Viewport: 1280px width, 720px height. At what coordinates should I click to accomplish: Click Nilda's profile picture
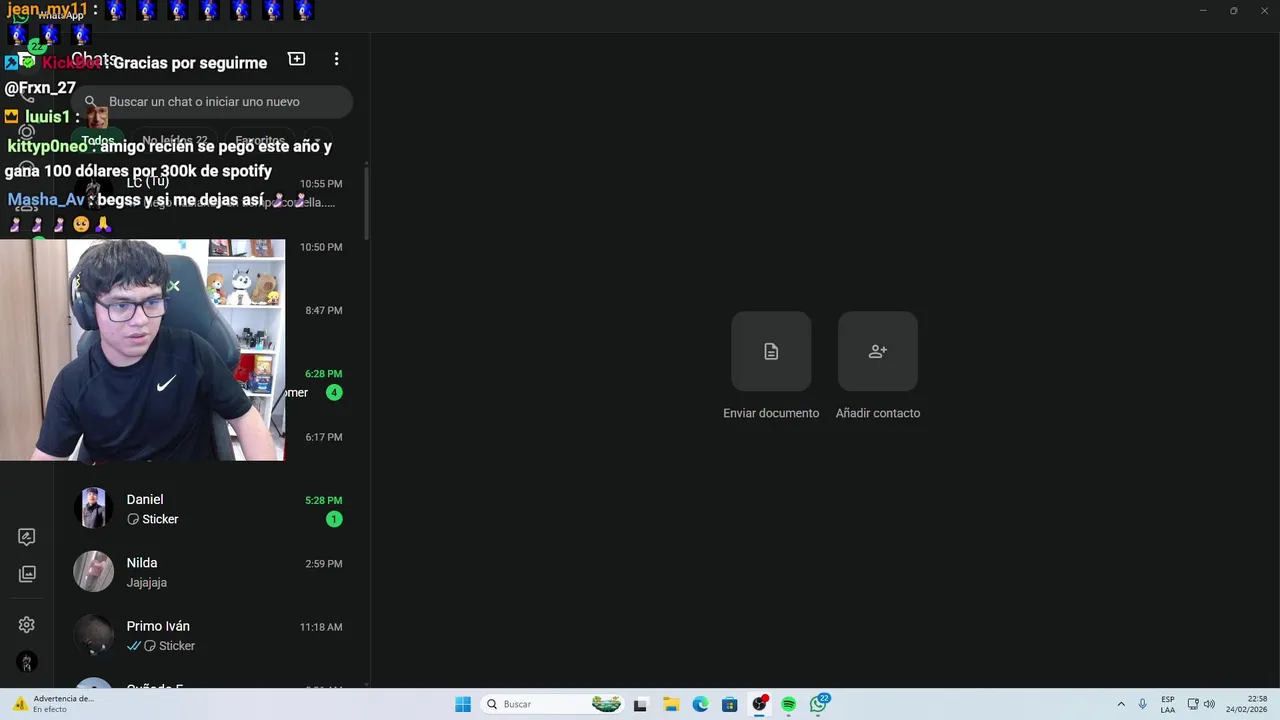tap(93, 571)
